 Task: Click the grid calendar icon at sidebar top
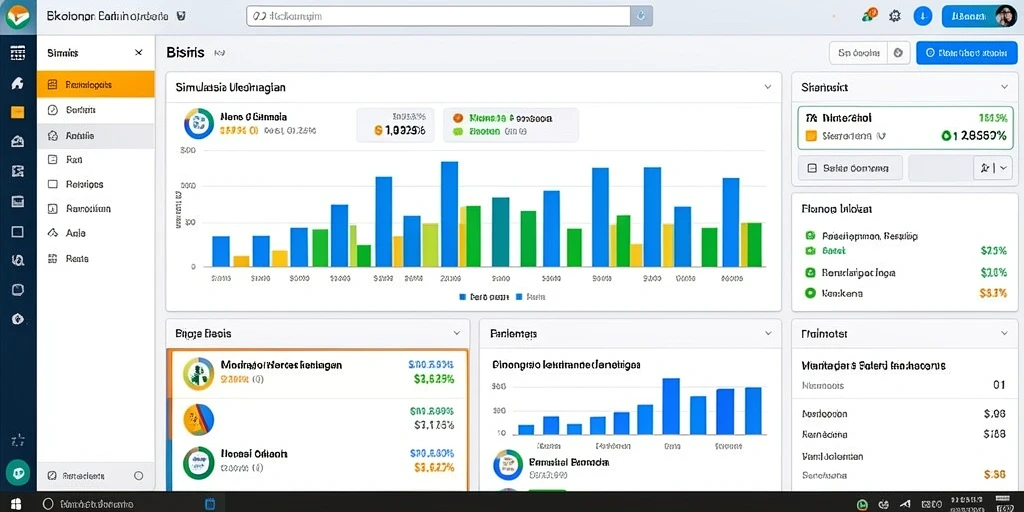(x=18, y=53)
